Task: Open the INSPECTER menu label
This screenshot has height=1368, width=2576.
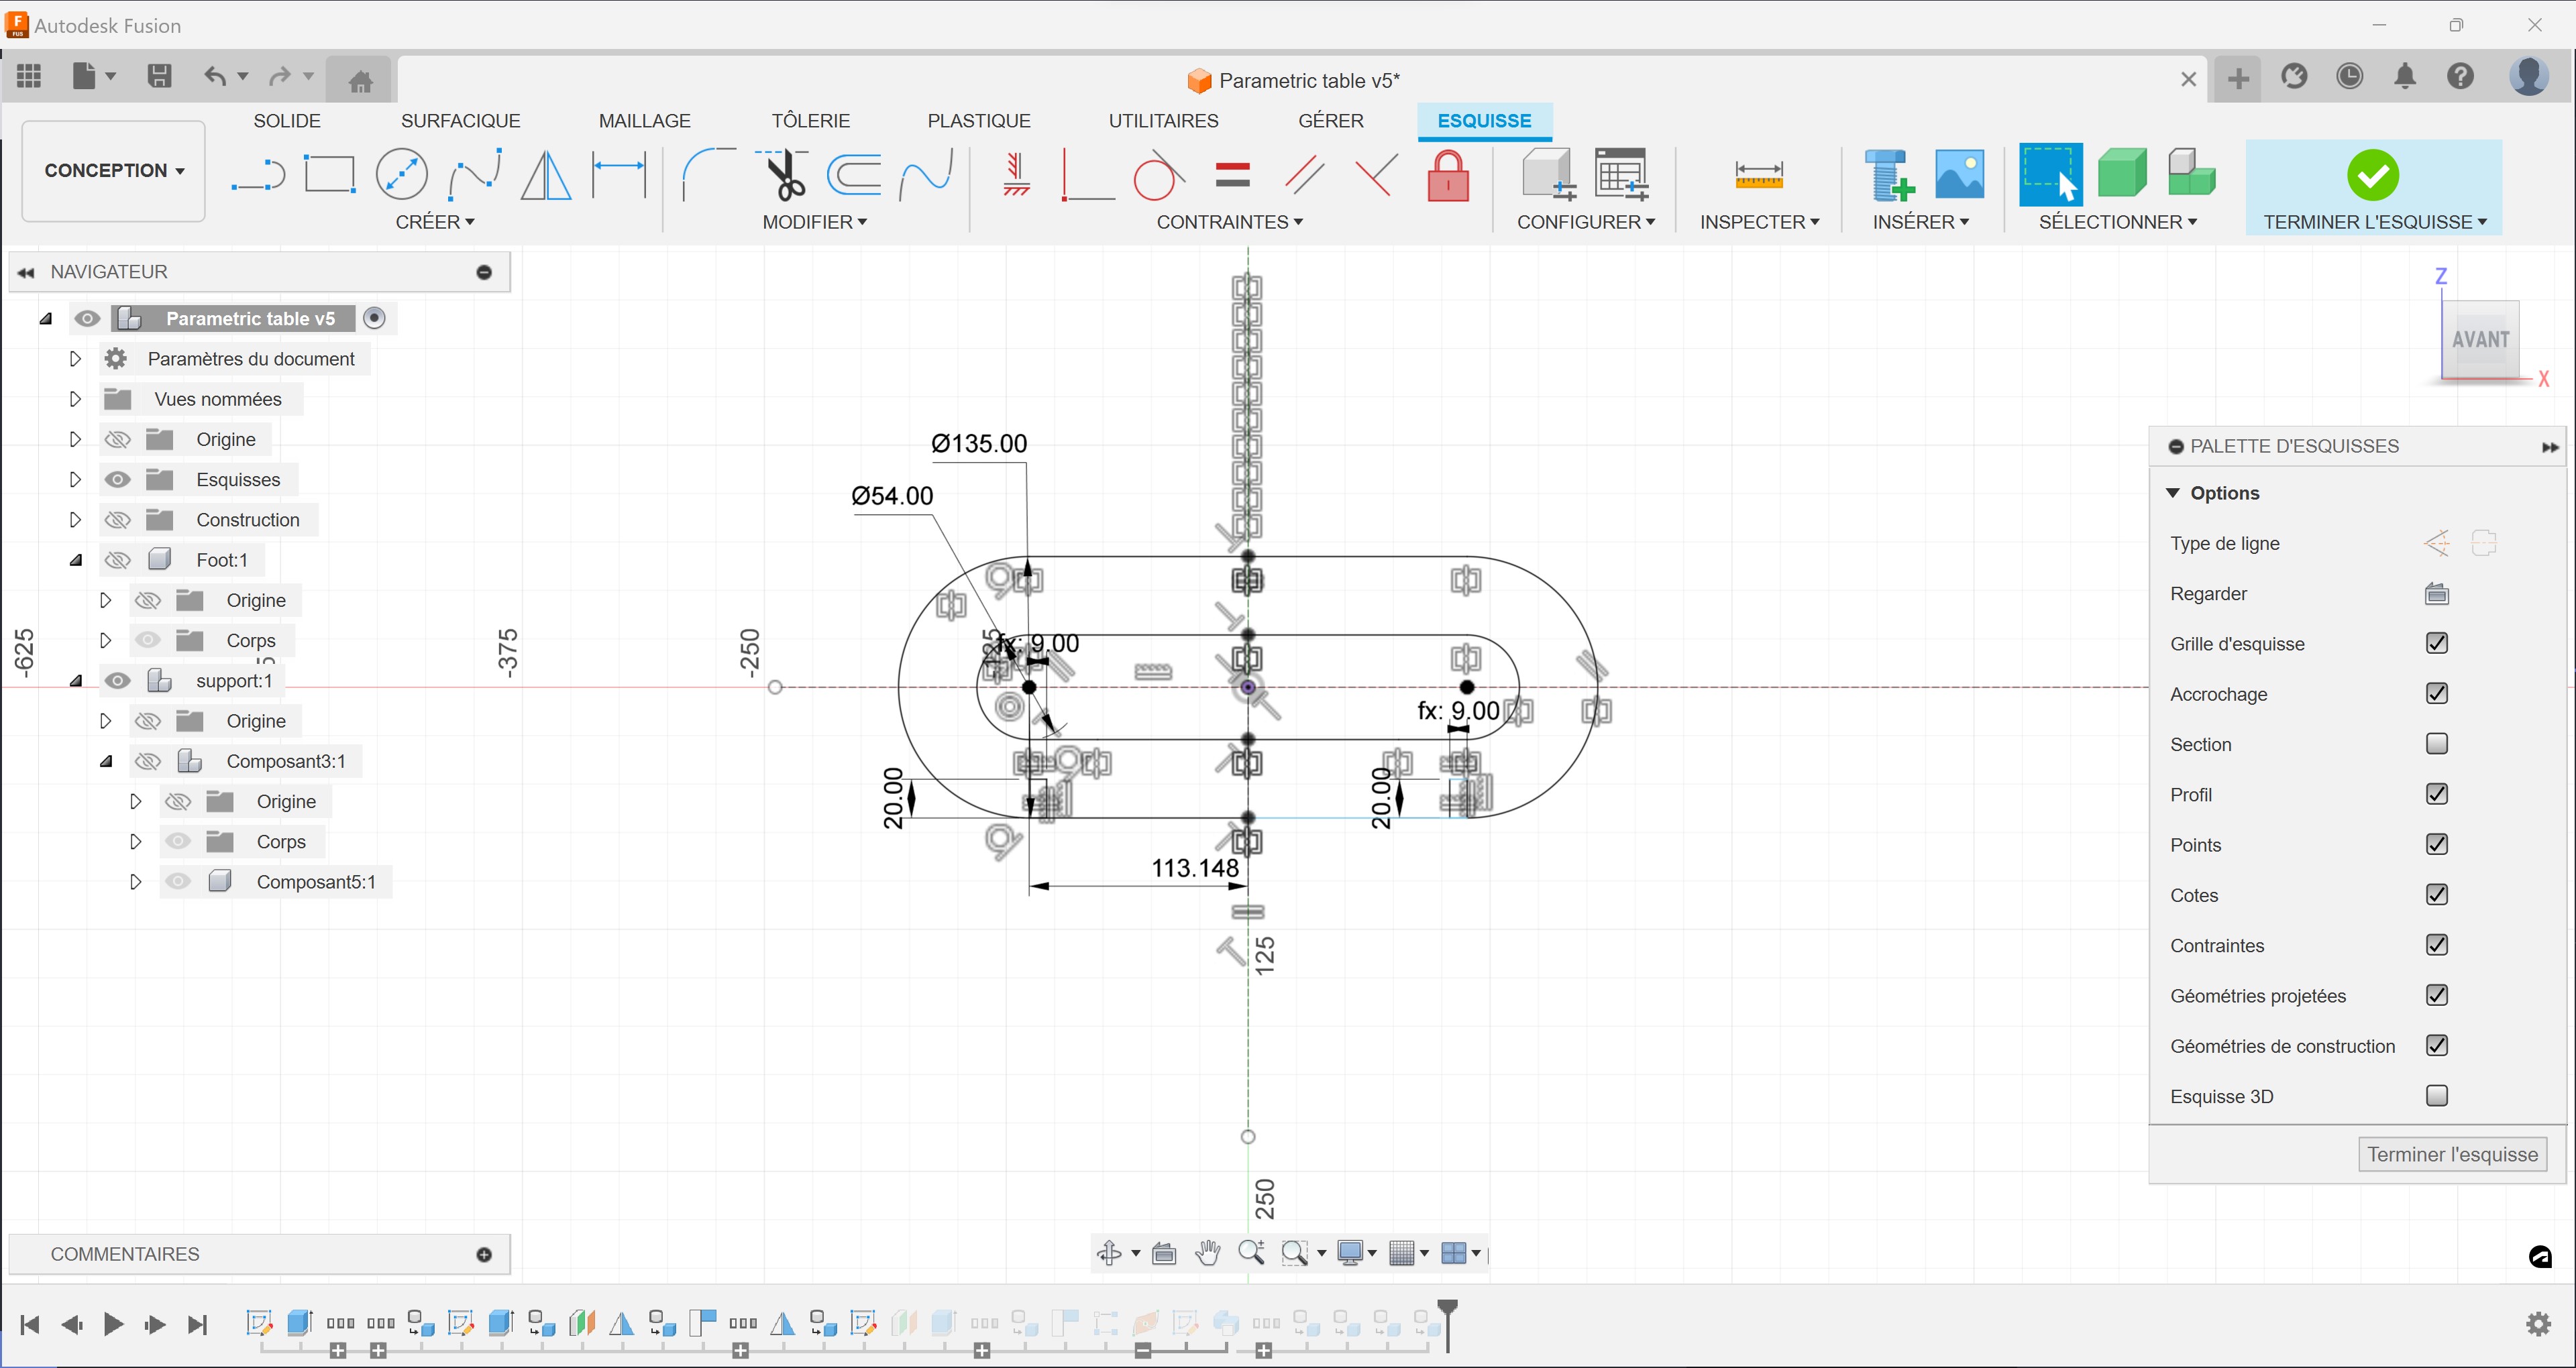Action: pos(1759,222)
